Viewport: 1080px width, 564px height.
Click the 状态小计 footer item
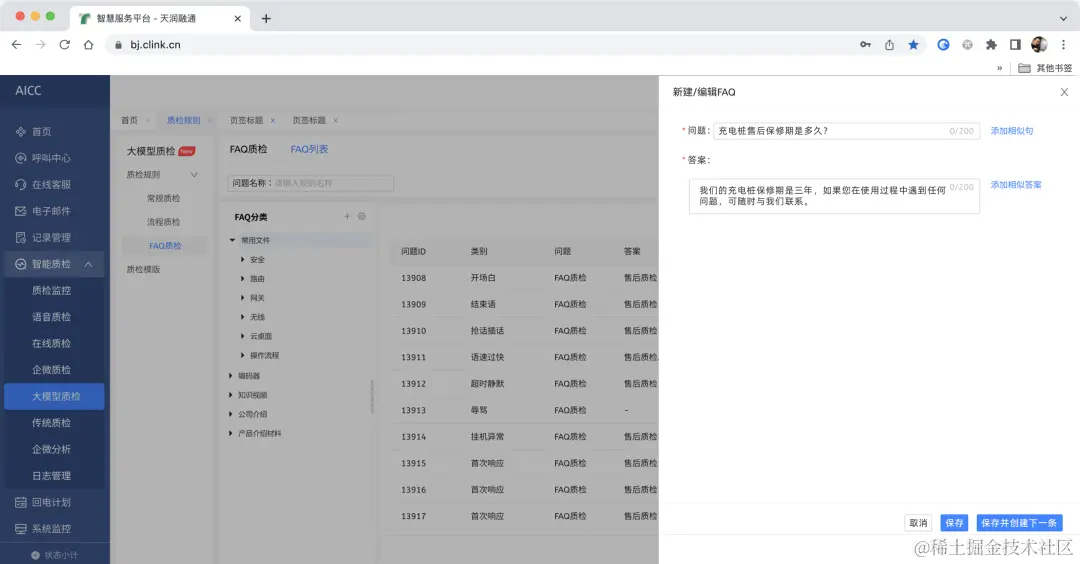point(54,555)
